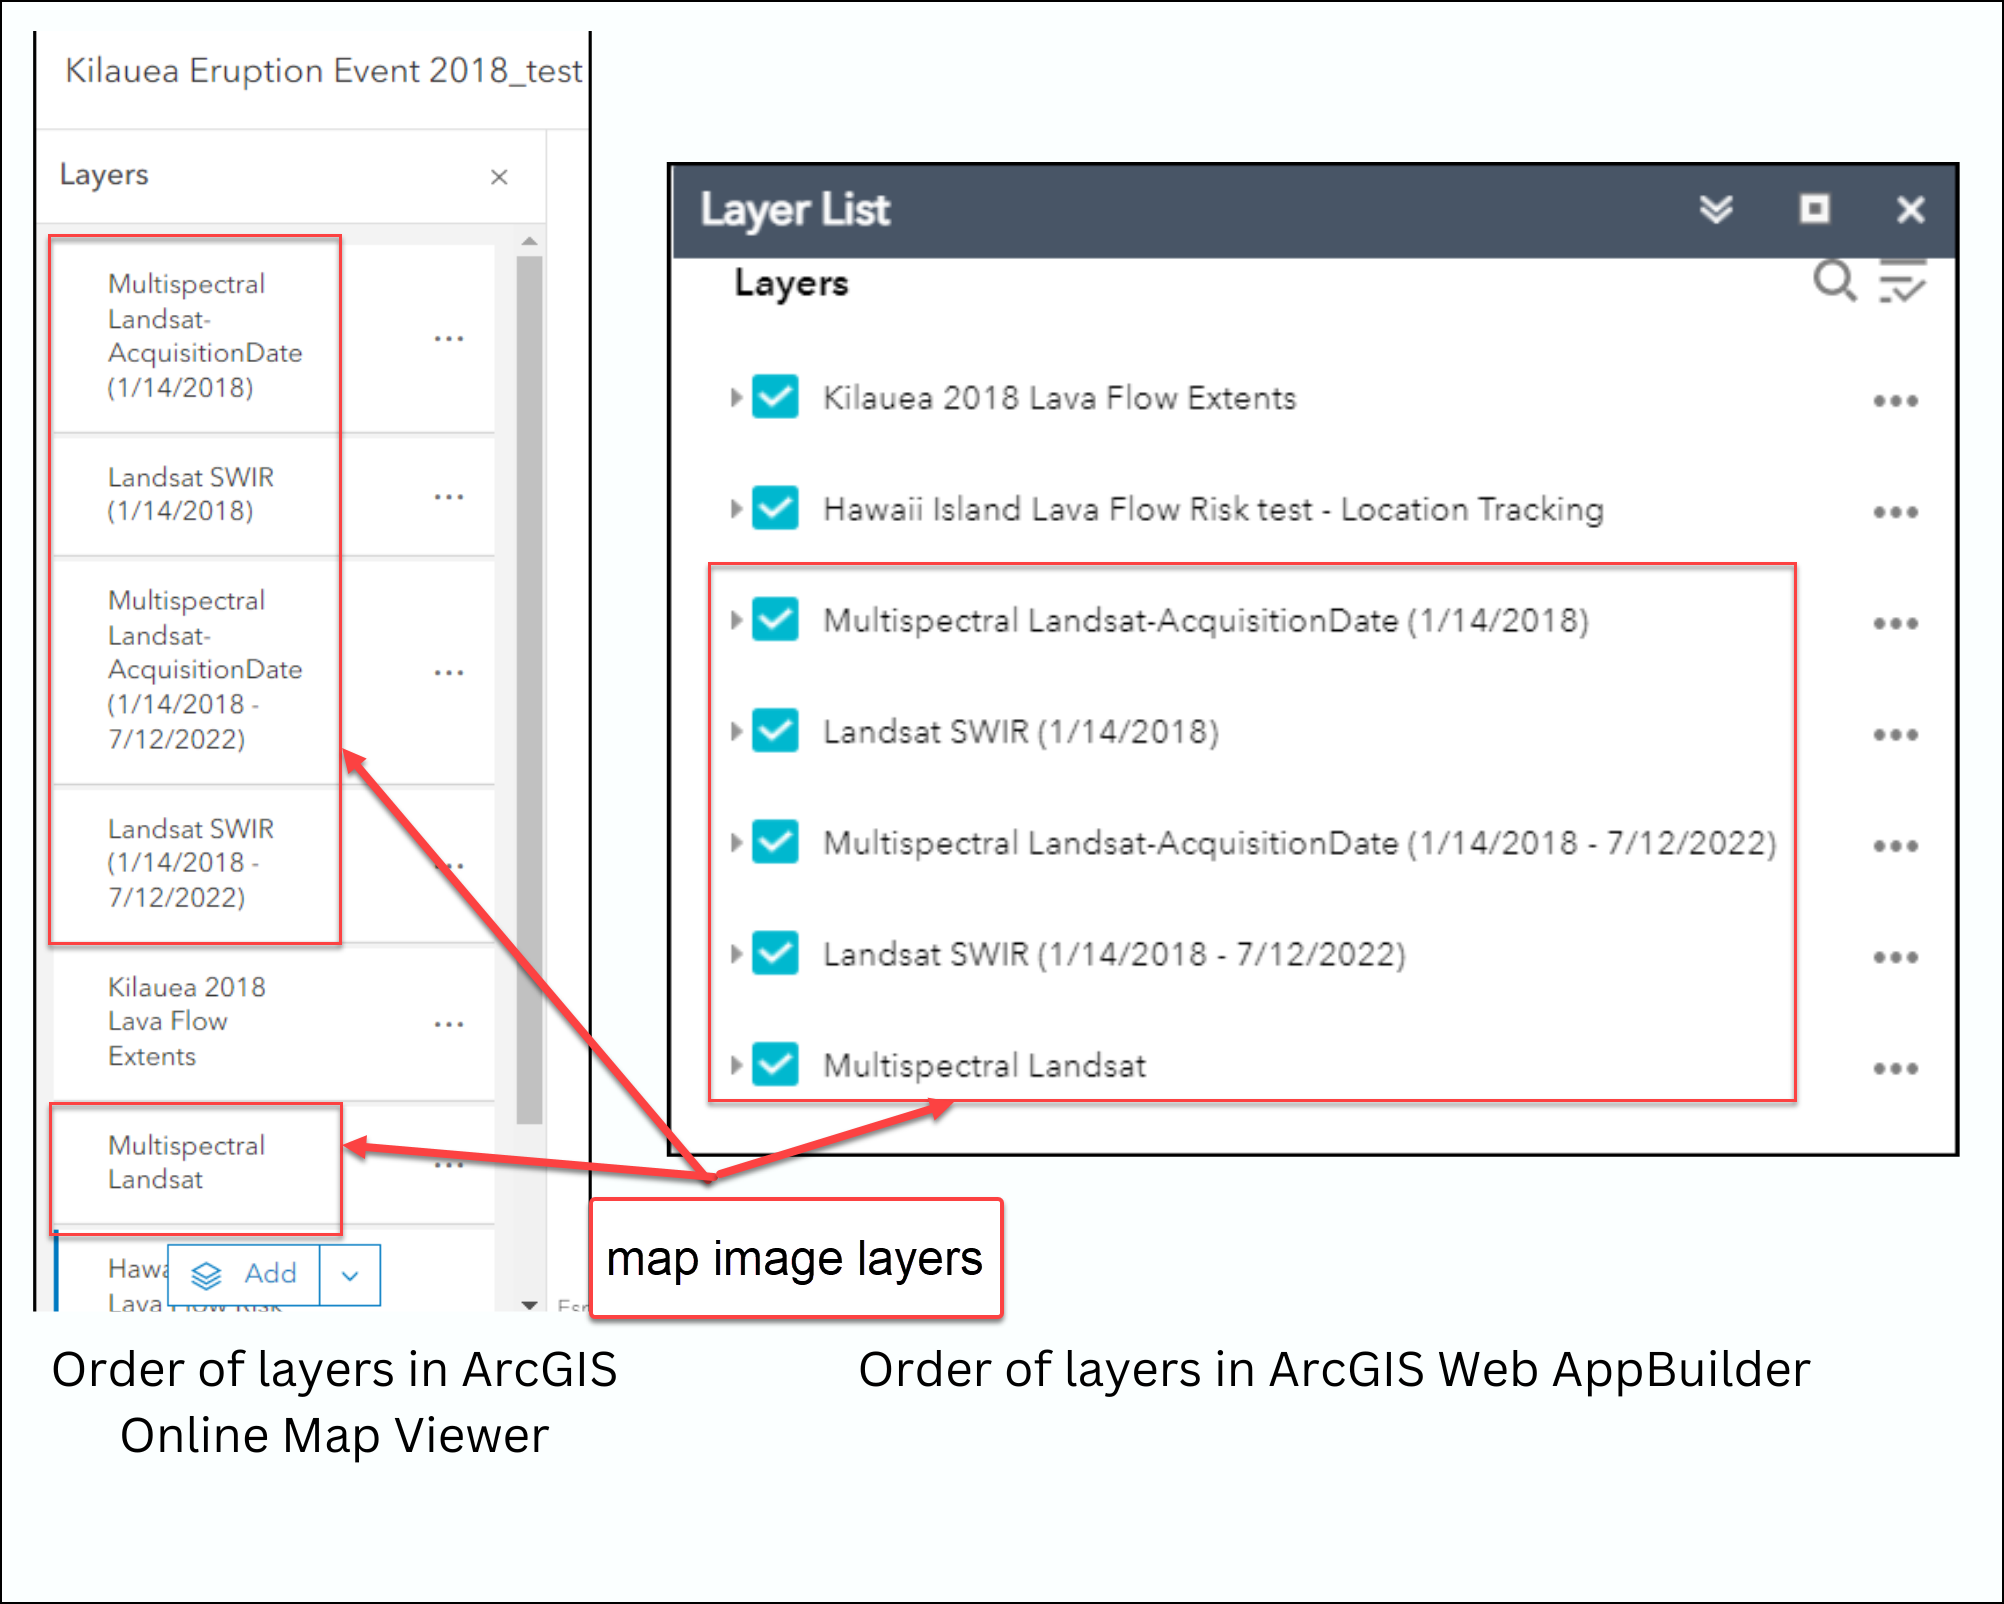Expand Multispectral Landsat-AcquisitionDate (1/14/2018 - 7/12/2022) in Layer List
Viewport: 2004px width, 1604px height.
tap(736, 843)
